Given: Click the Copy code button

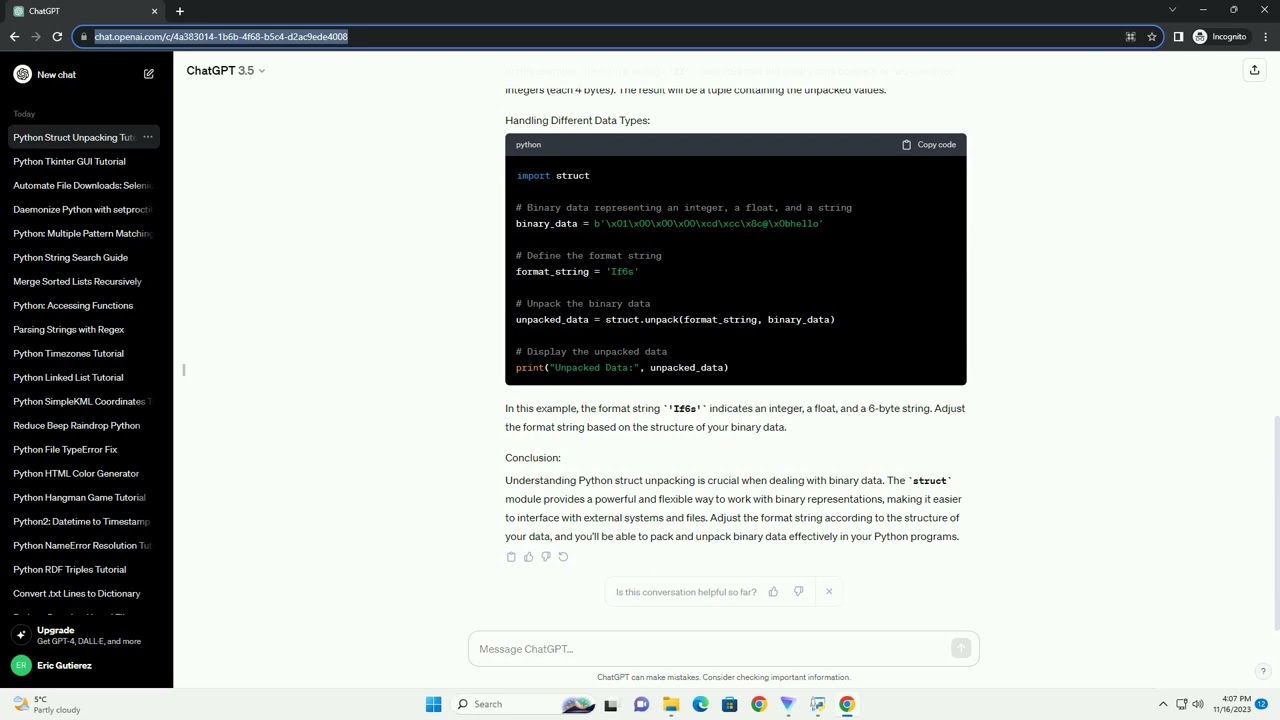Looking at the screenshot, I should click(929, 145).
